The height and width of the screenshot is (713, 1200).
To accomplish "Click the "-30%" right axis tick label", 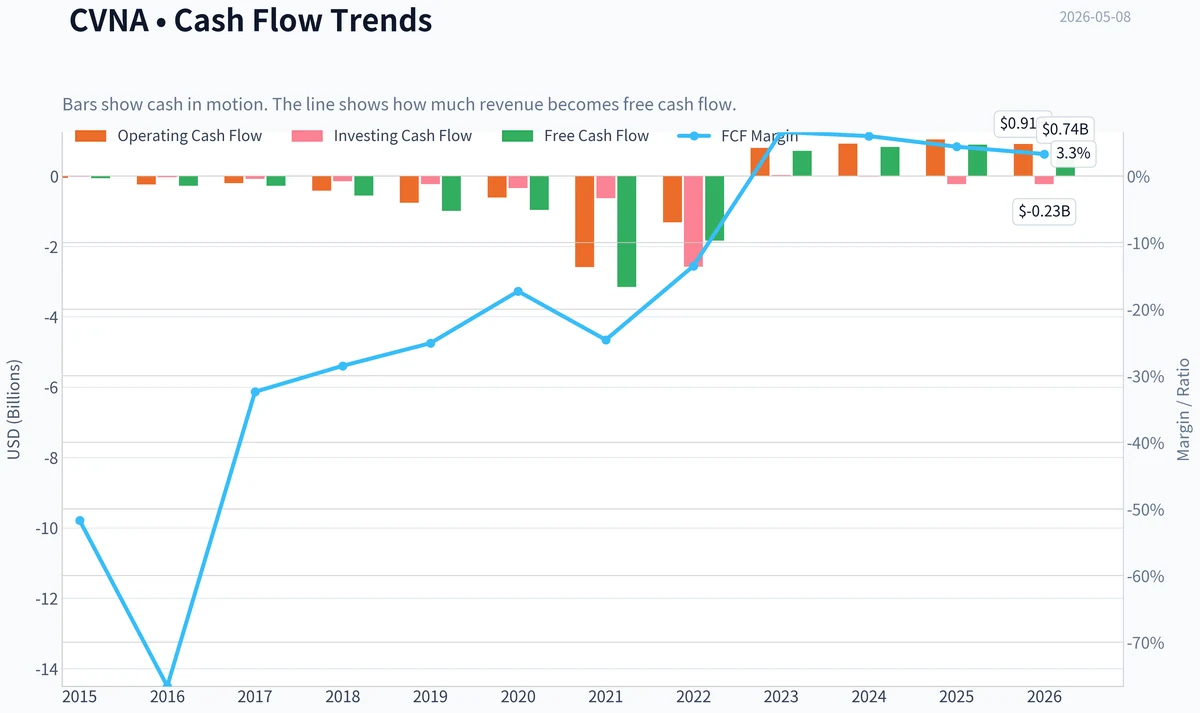I will [1146, 377].
